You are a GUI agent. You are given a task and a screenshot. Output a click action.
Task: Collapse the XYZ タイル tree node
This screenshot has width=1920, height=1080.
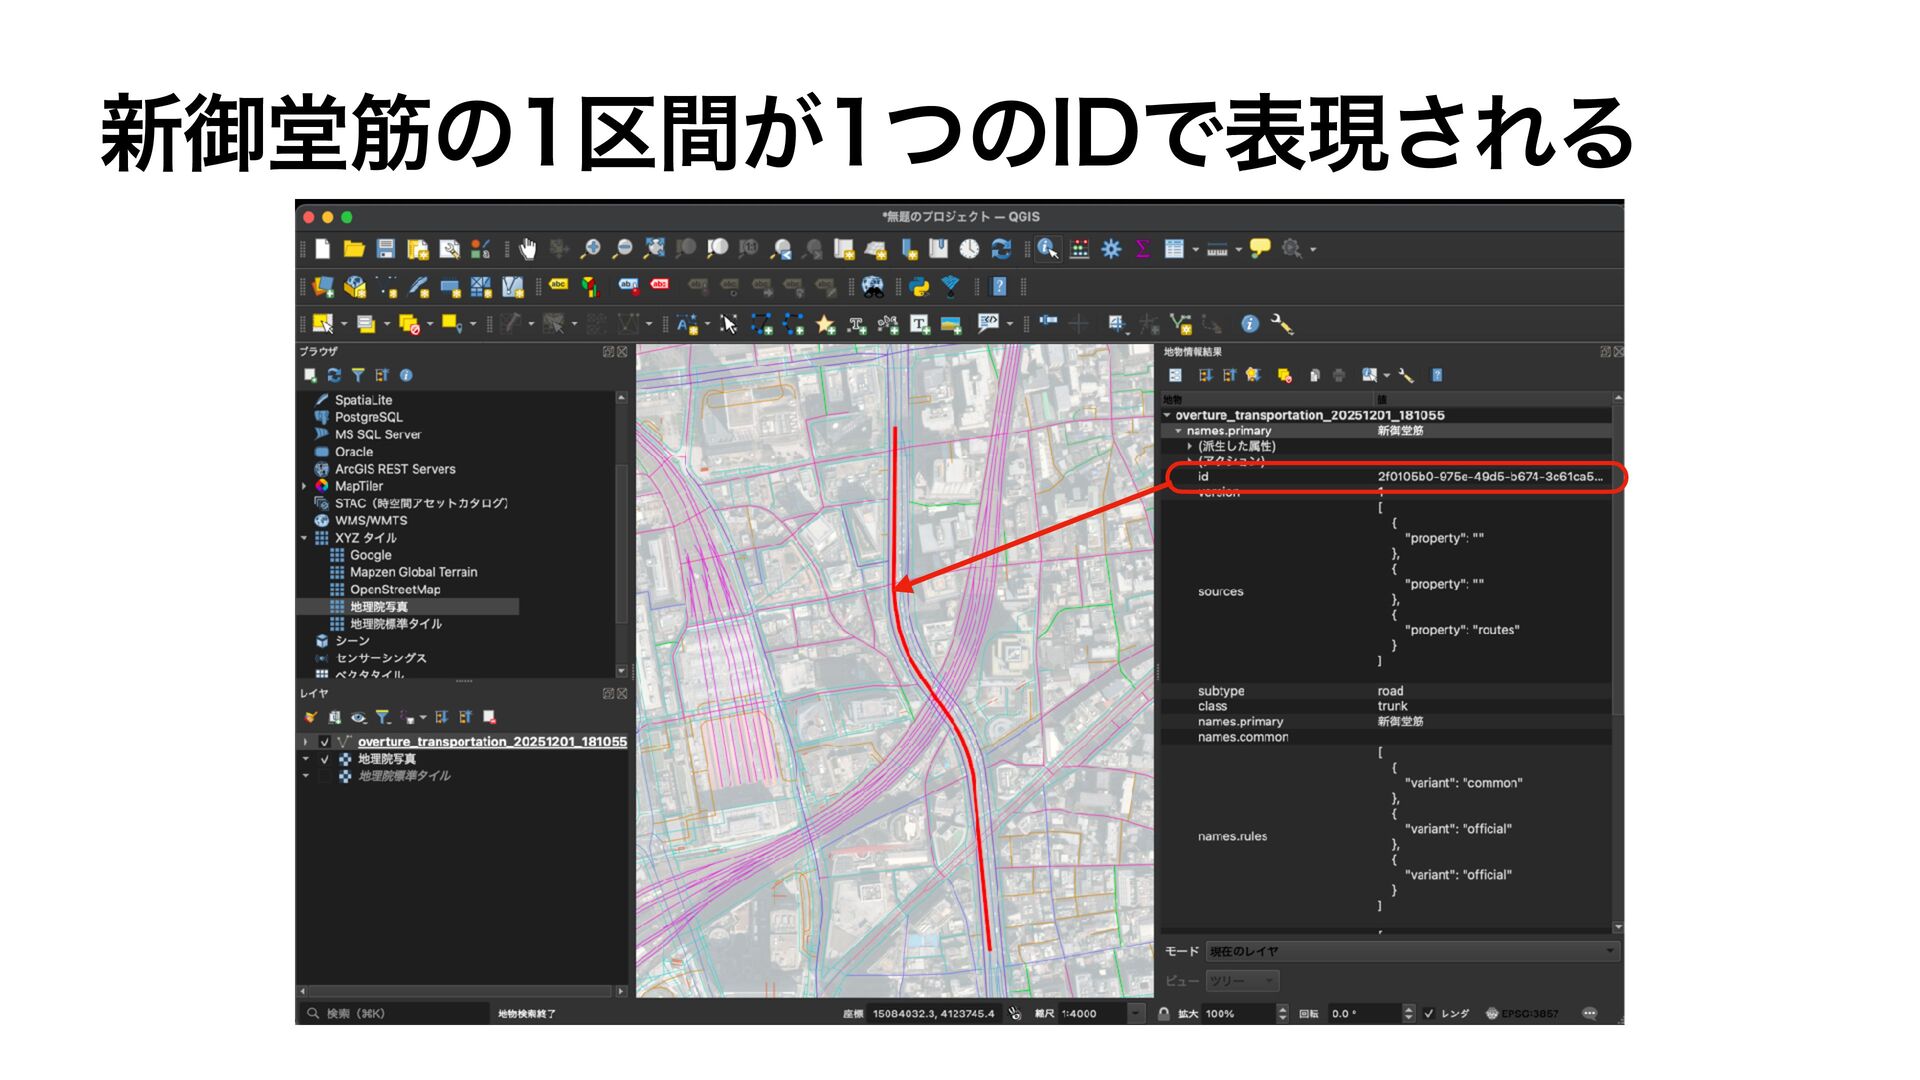[x=304, y=538]
